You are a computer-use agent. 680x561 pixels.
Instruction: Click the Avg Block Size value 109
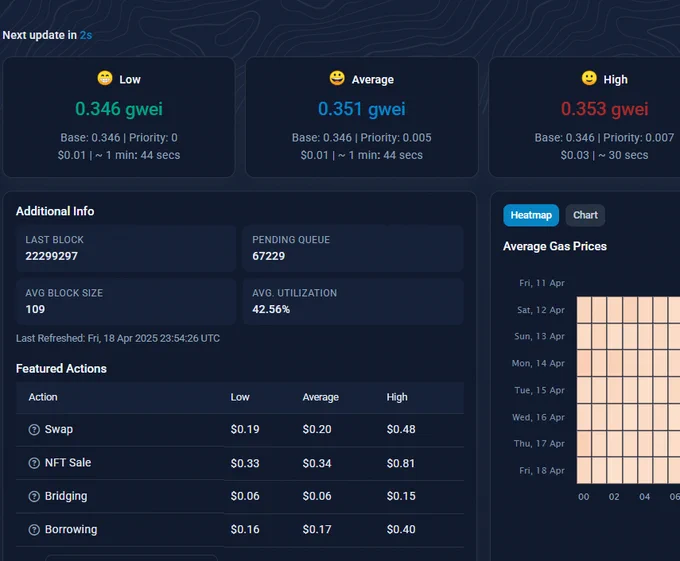pyautogui.click(x=35, y=310)
